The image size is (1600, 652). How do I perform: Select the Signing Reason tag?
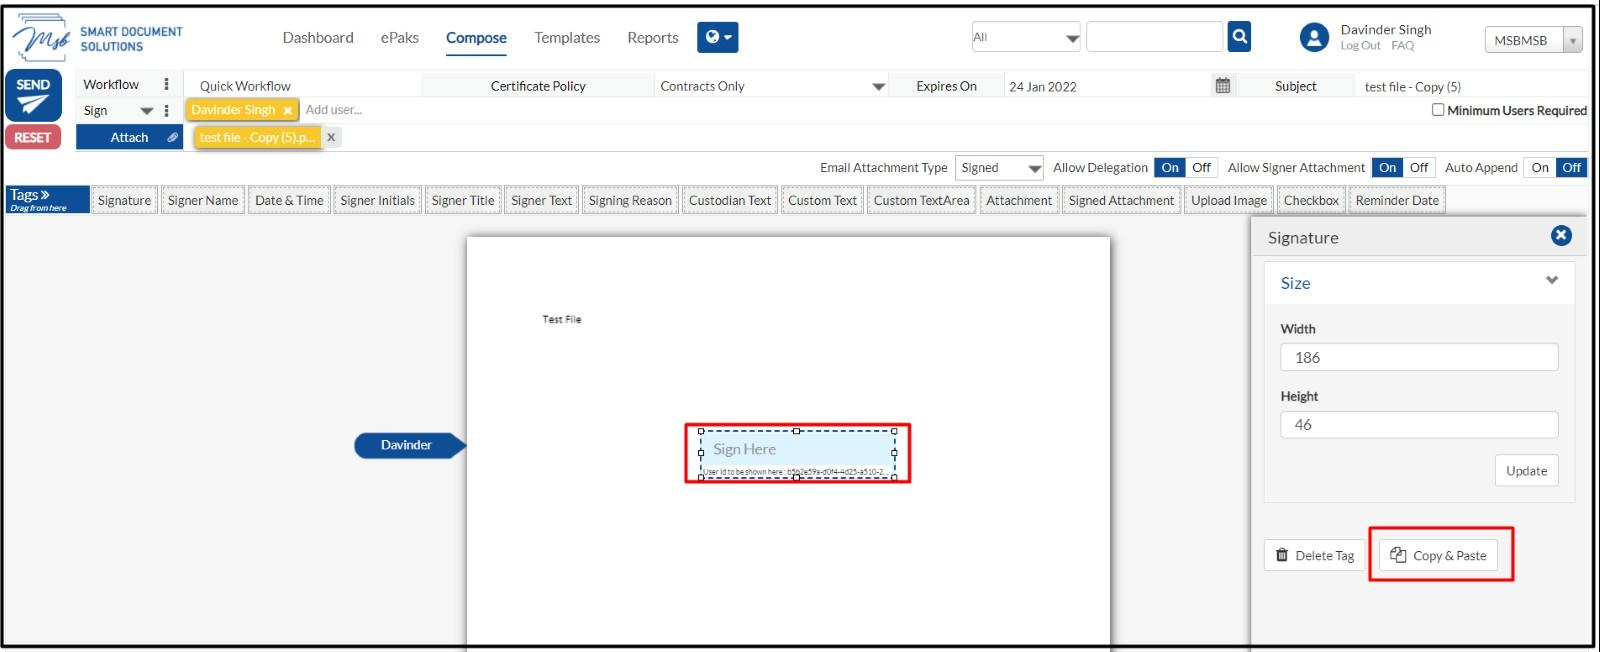[x=630, y=200]
